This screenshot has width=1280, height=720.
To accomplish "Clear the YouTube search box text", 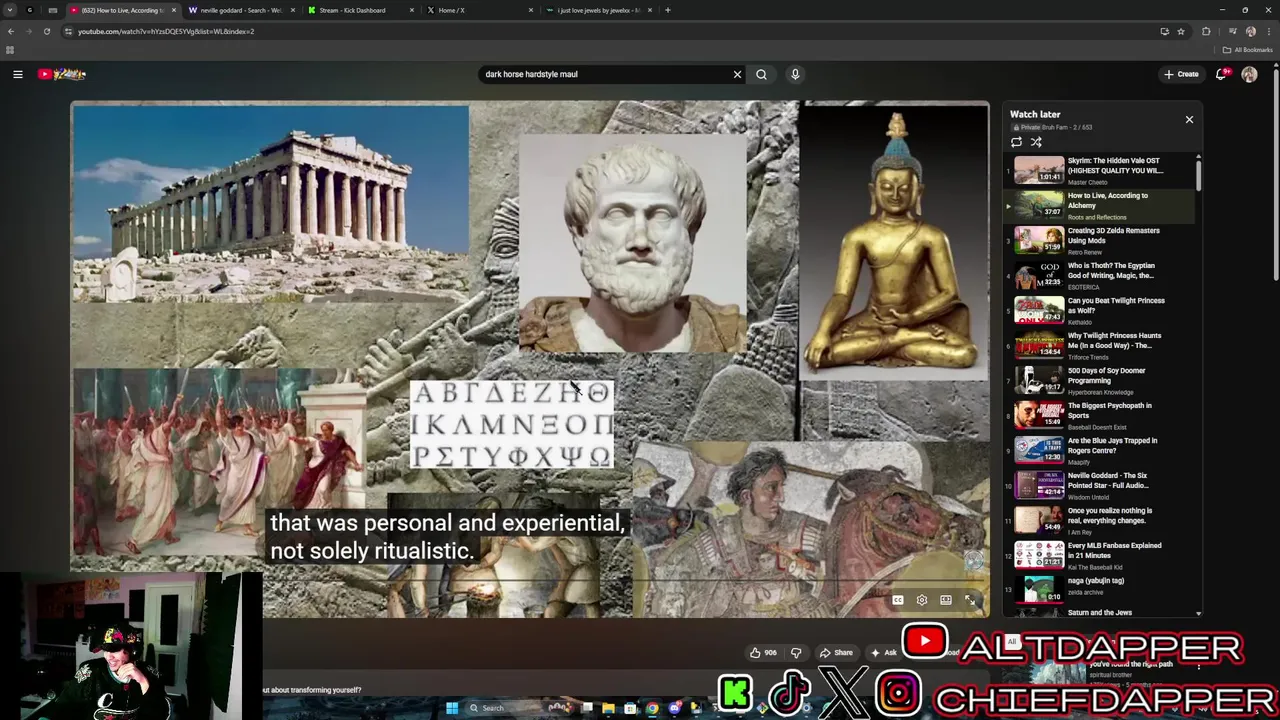I will [737, 74].
